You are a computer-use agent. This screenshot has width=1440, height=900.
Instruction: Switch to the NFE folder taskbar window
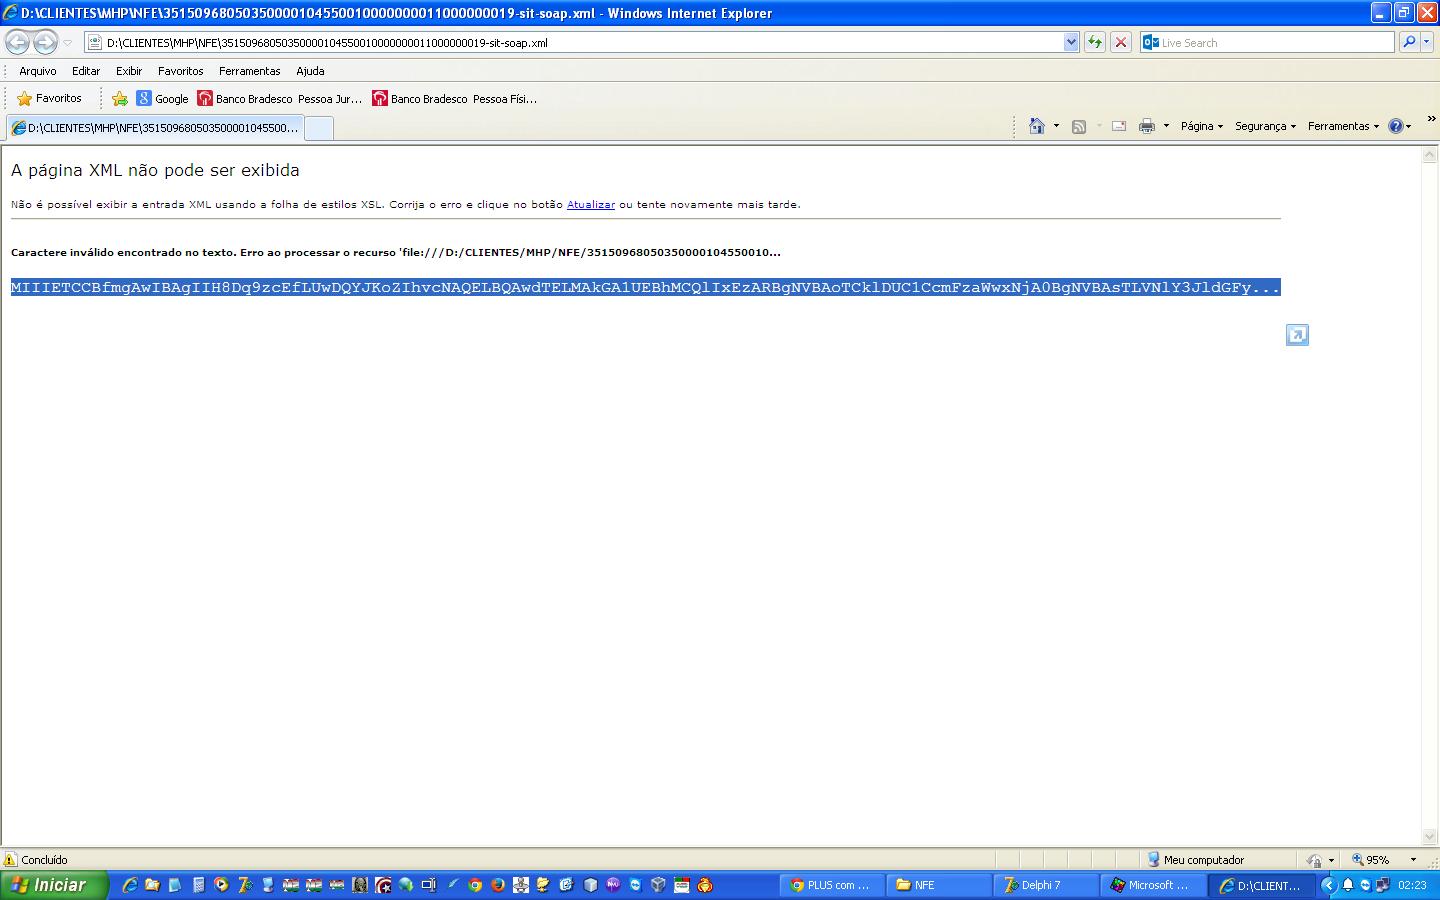pos(938,885)
